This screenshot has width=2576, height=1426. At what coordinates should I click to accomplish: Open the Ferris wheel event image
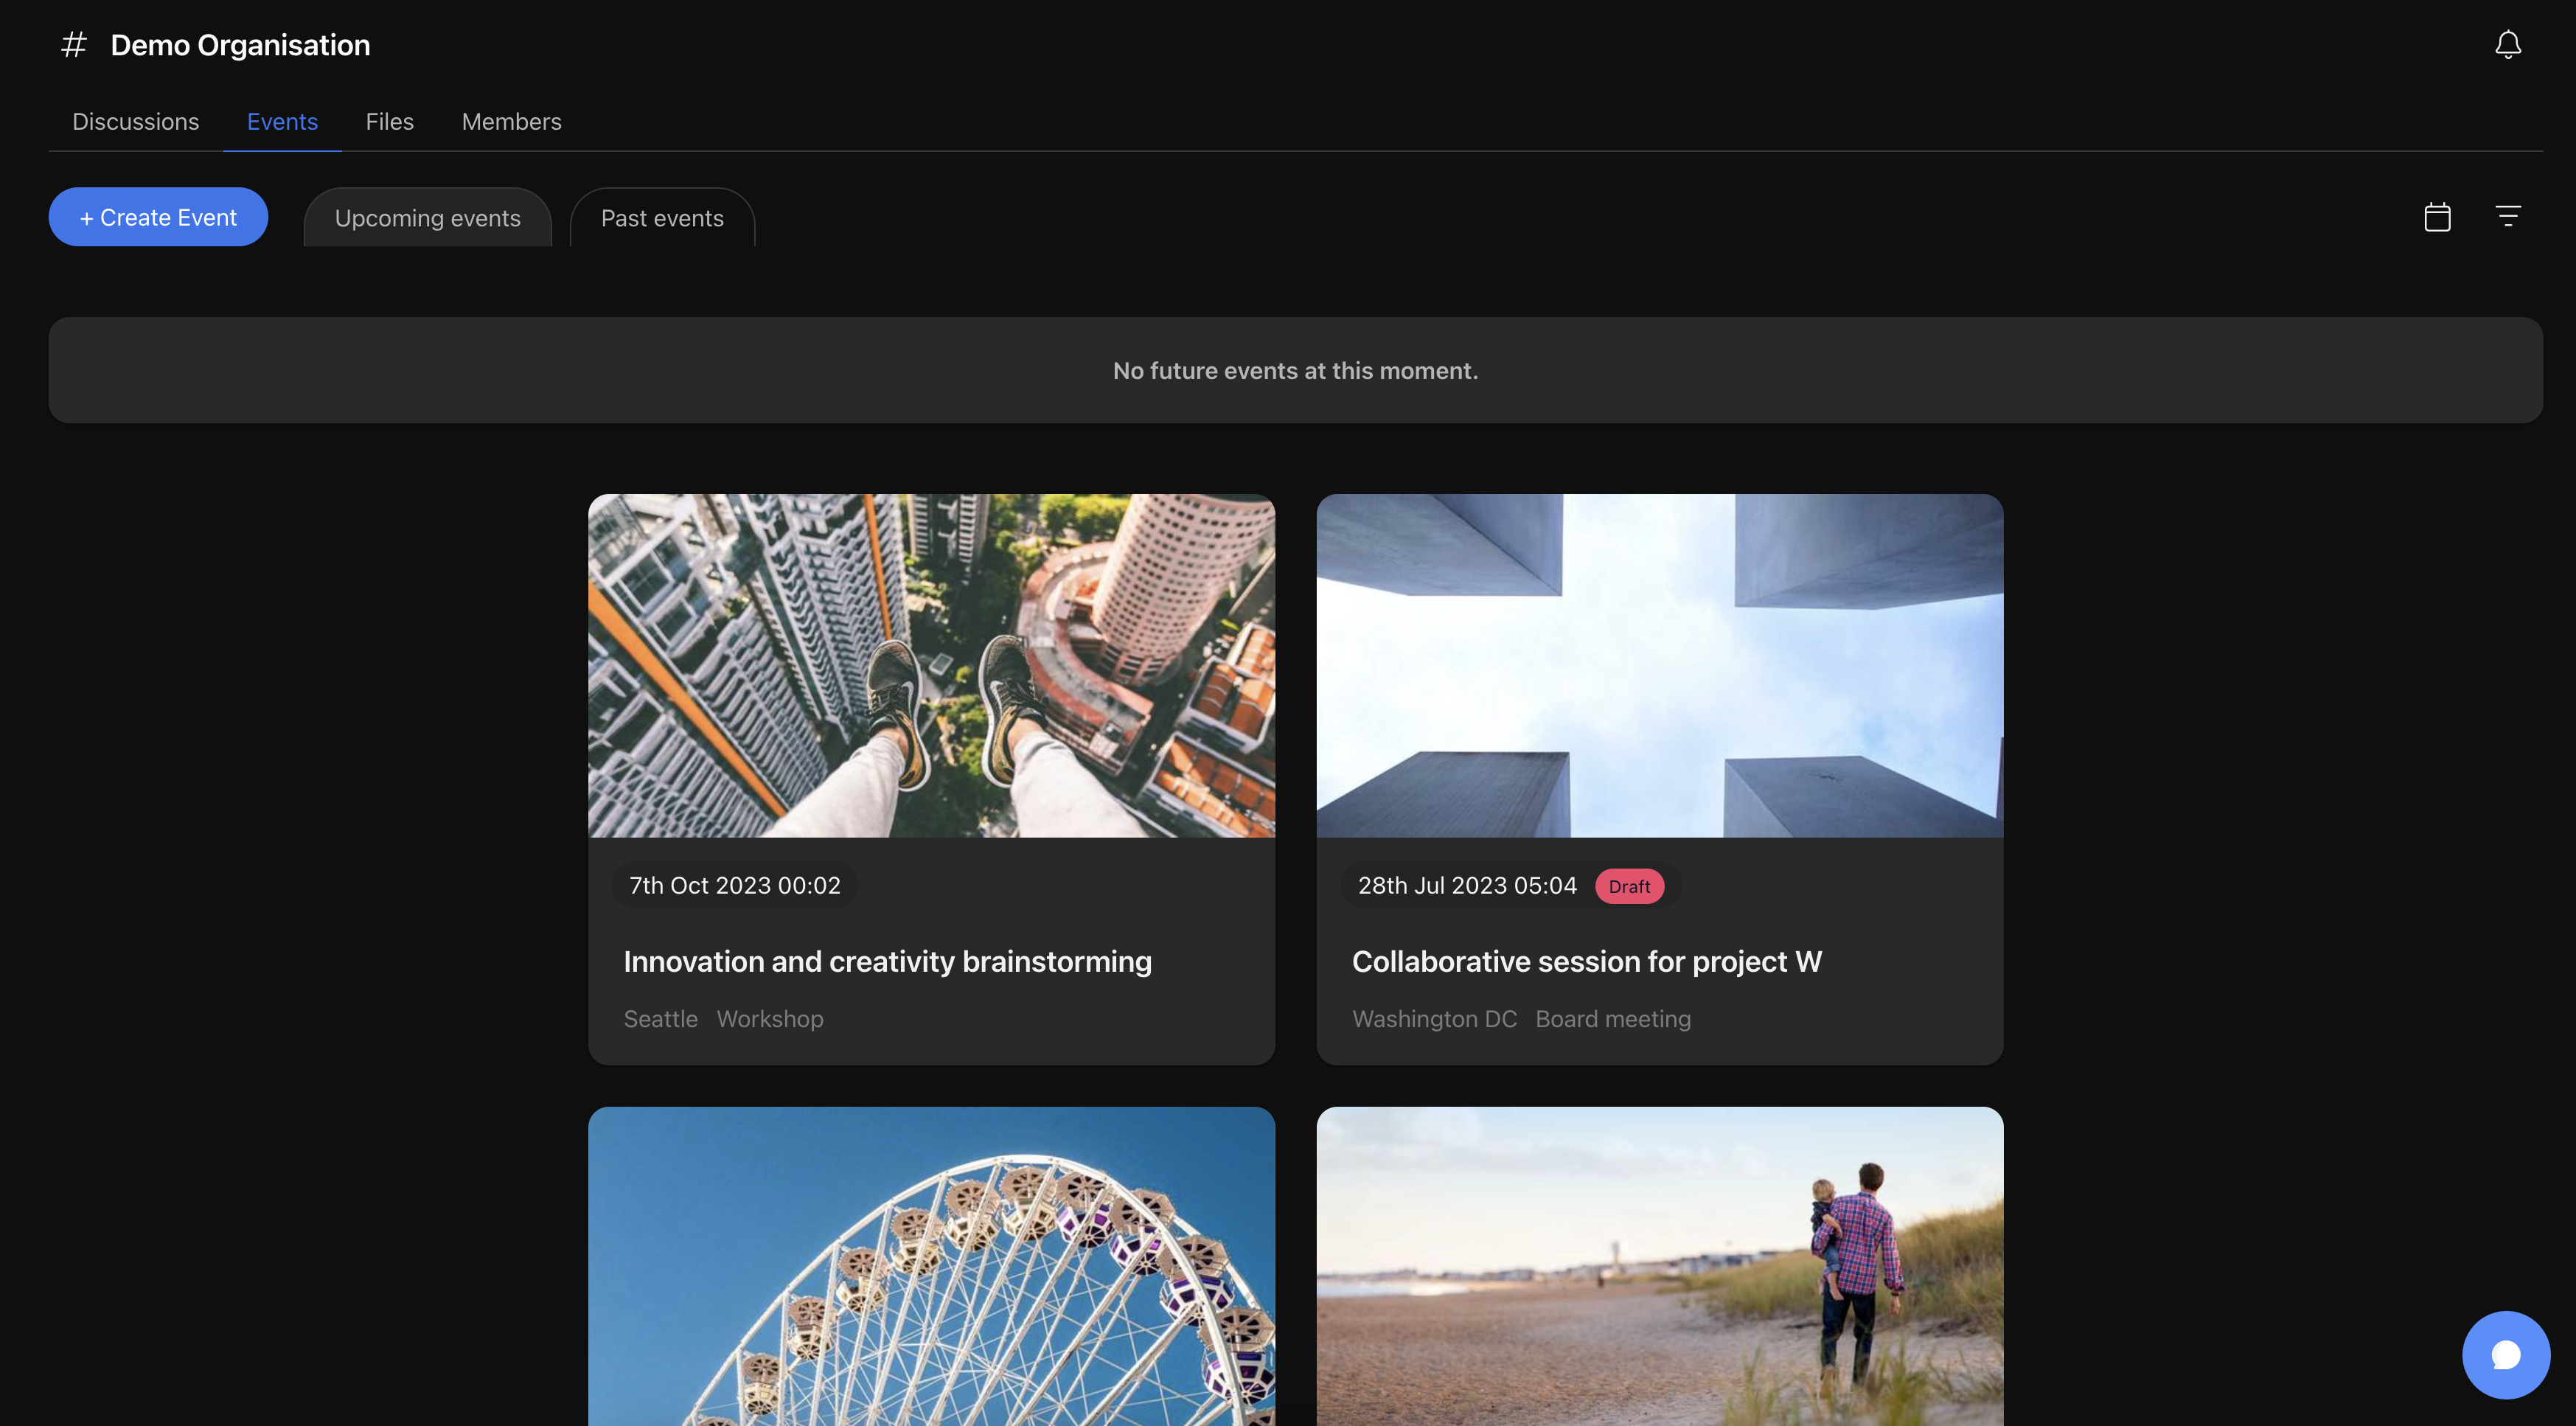pyautogui.click(x=931, y=1266)
